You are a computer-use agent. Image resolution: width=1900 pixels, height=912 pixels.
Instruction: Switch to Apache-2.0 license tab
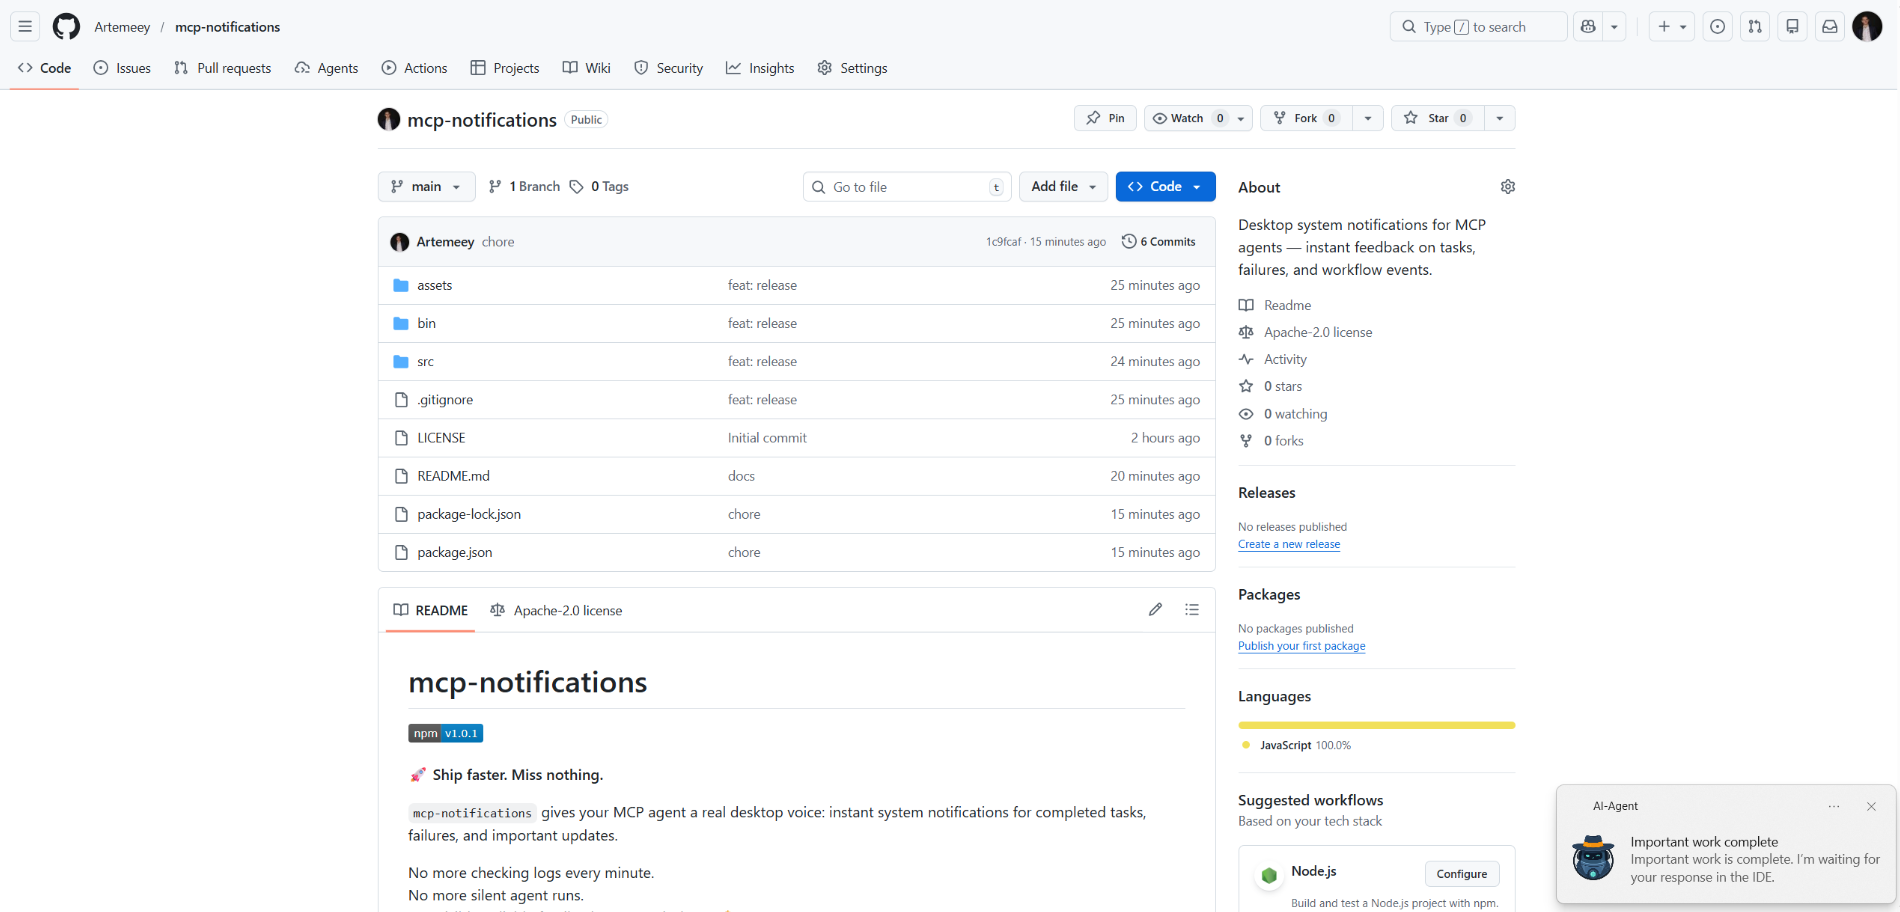coord(557,610)
